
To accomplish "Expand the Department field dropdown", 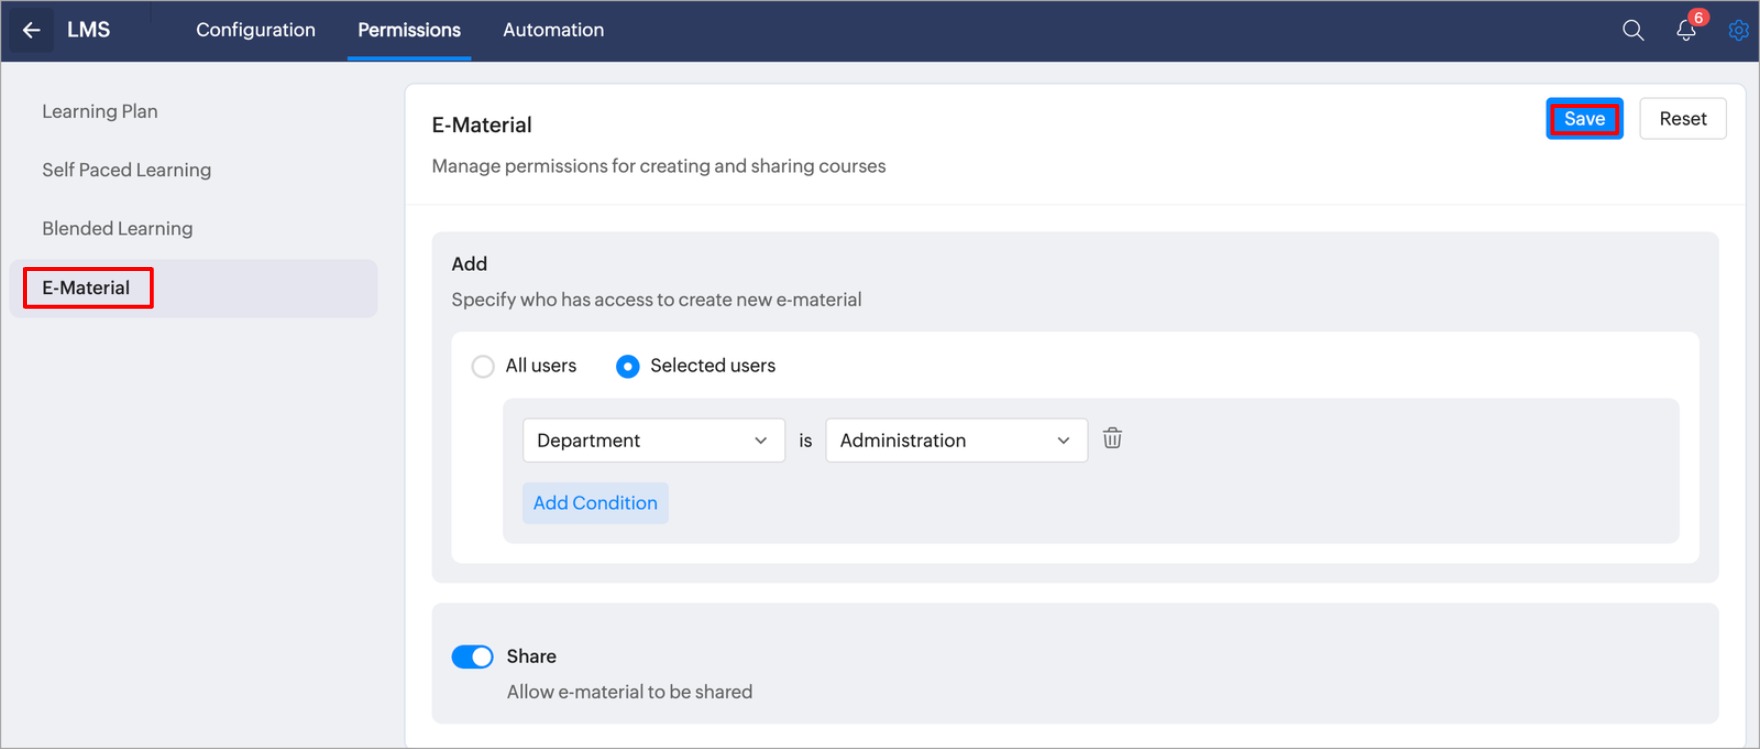I will (653, 441).
